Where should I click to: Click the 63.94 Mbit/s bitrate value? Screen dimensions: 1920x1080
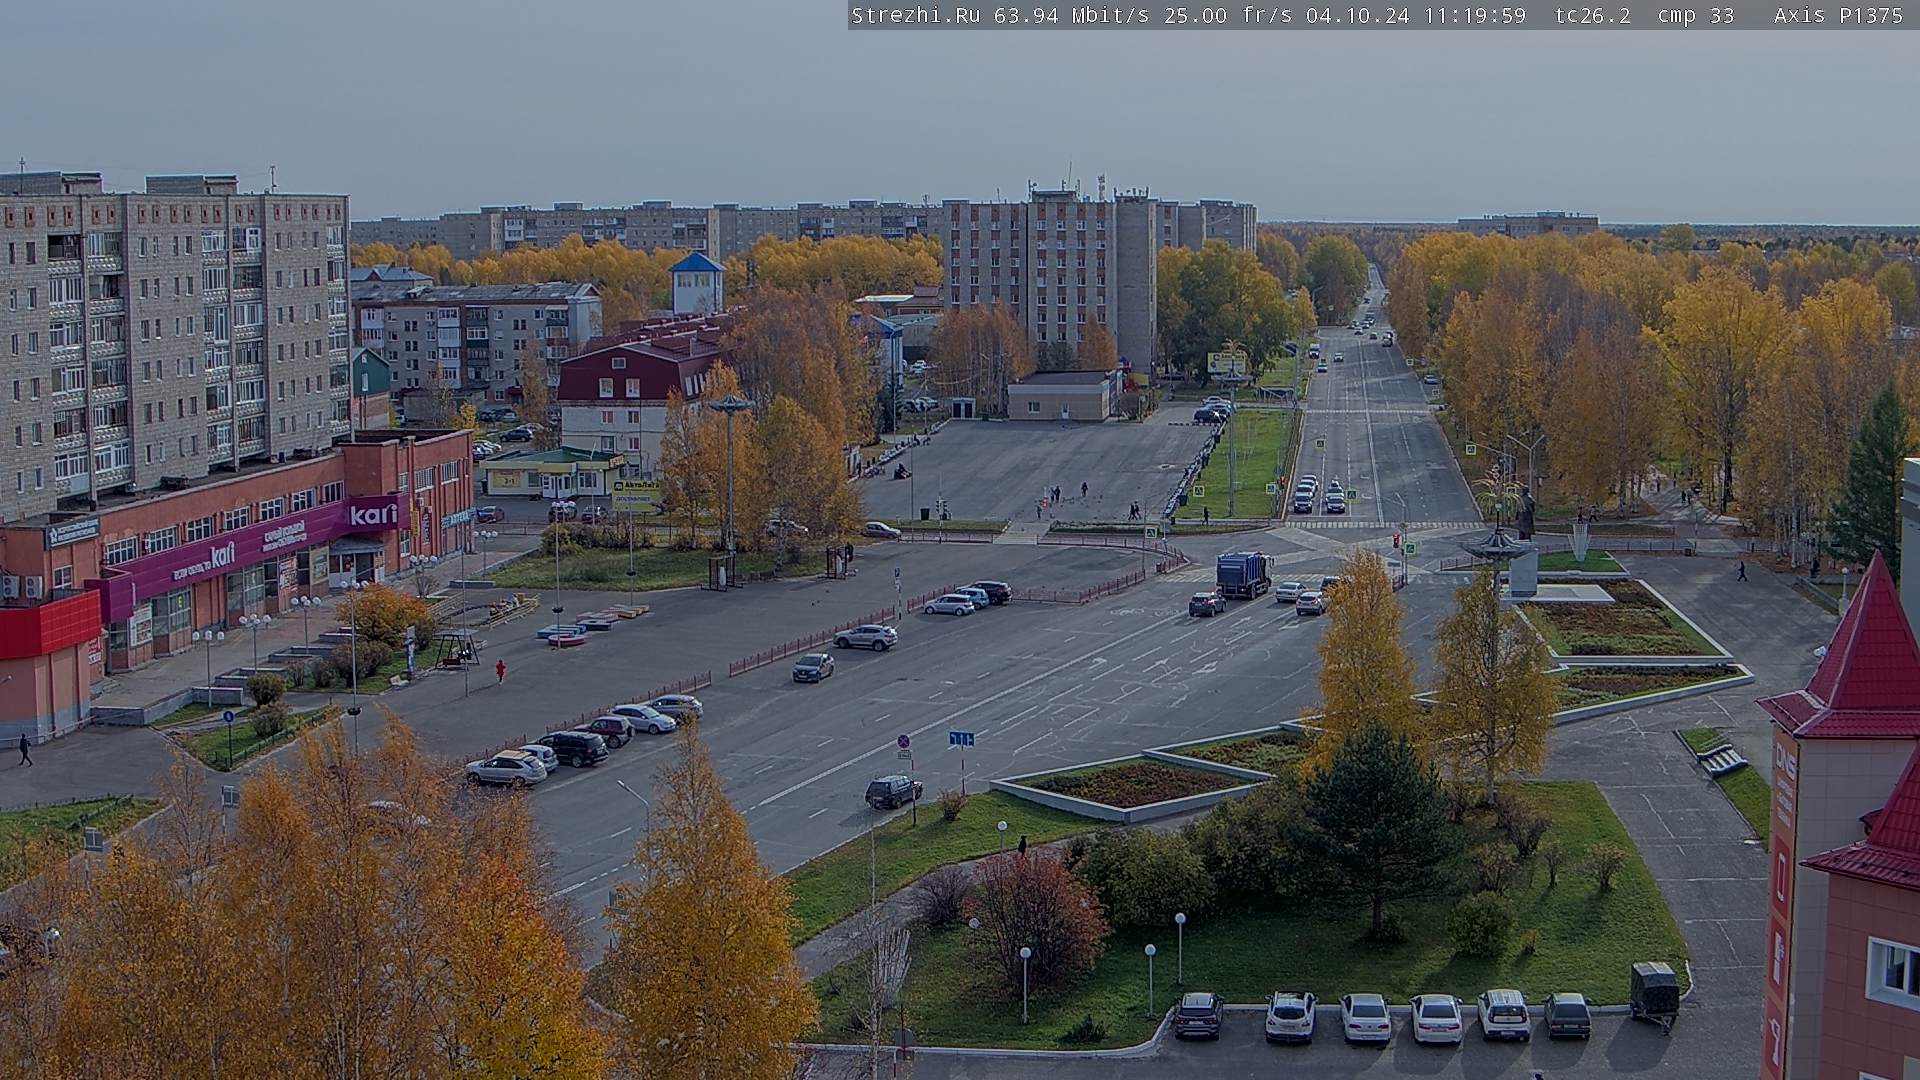pos(1071,15)
